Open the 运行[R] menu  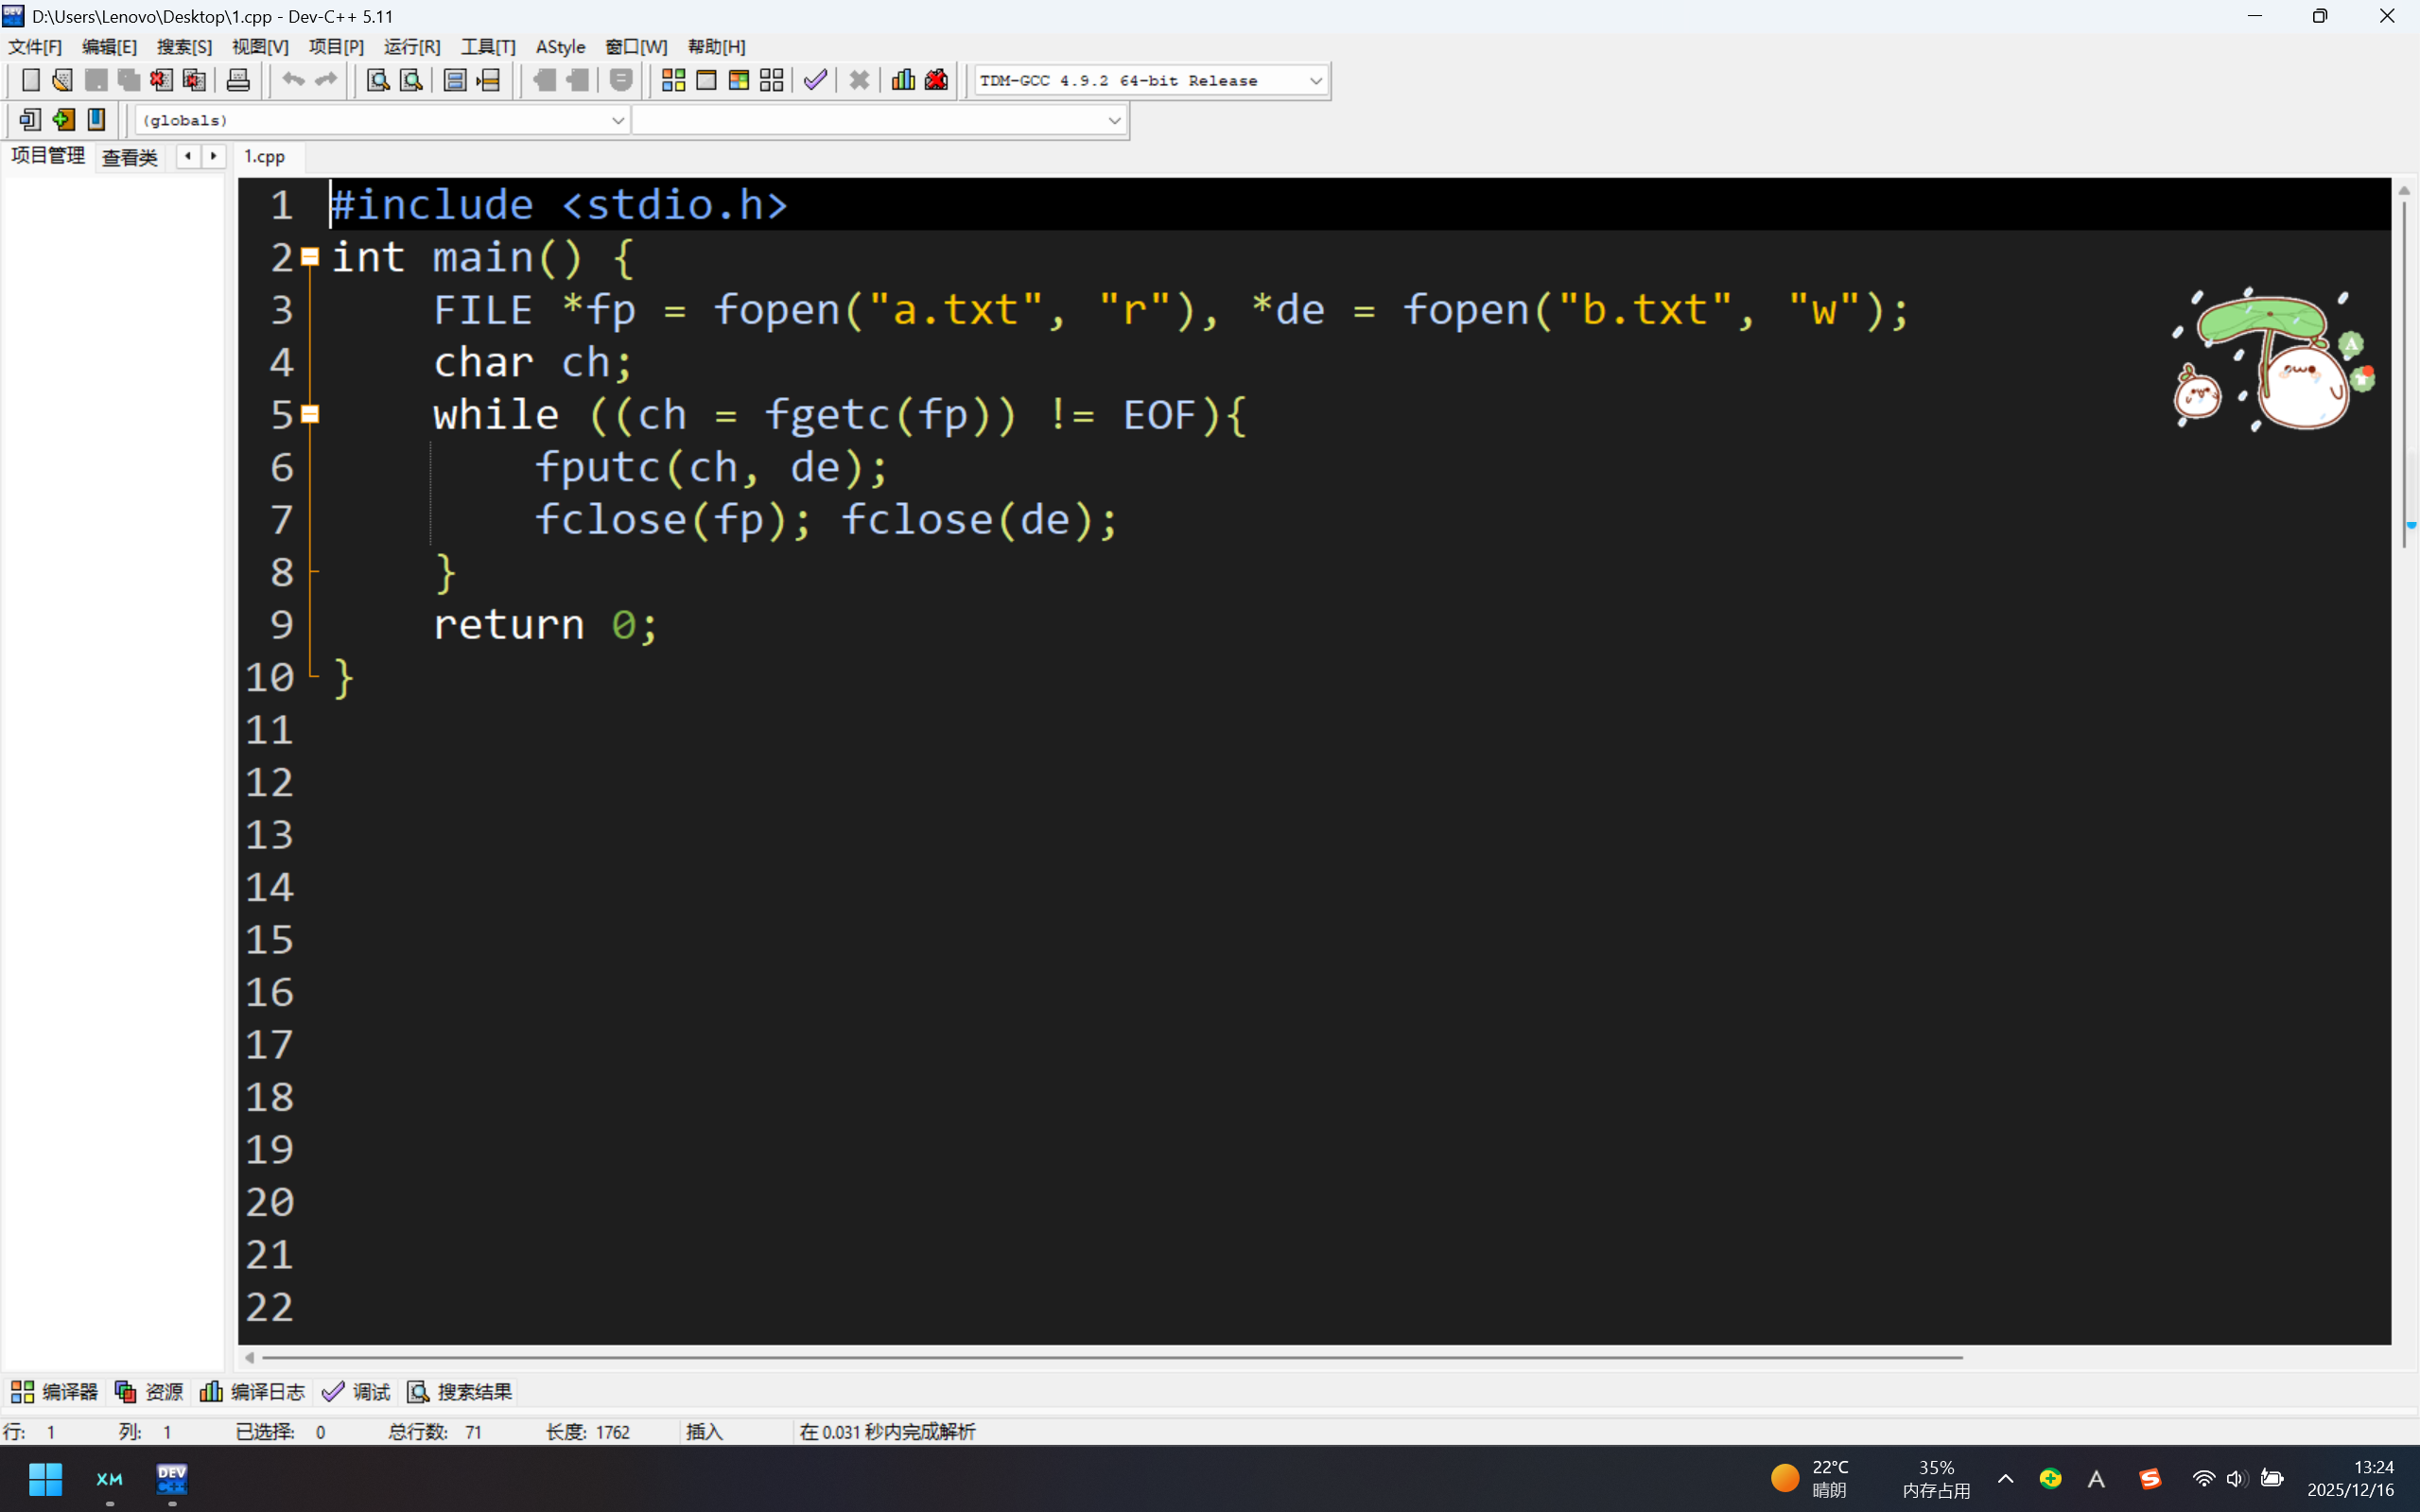coord(411,47)
